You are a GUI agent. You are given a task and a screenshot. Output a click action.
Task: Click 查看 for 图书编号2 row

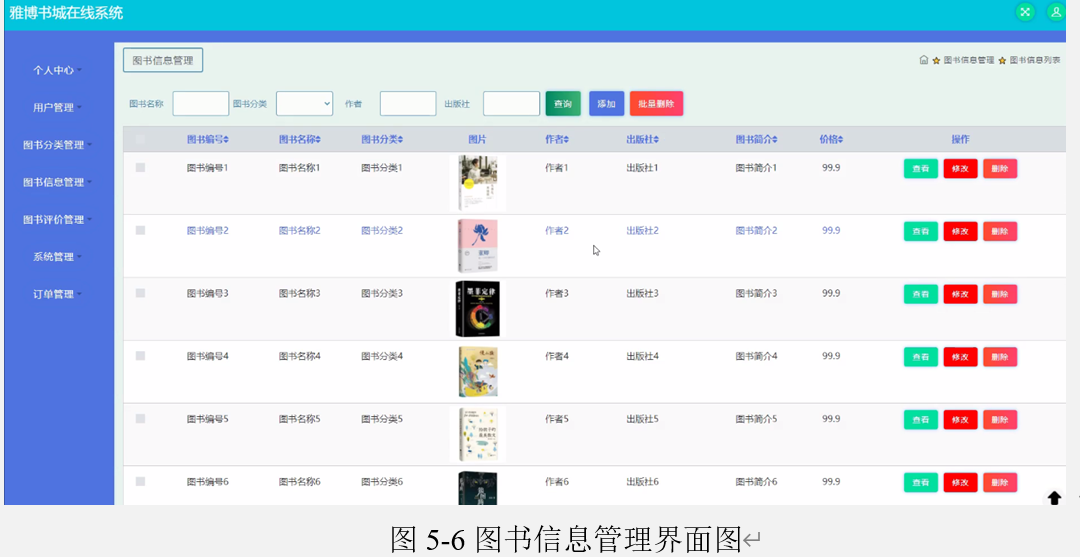coord(921,231)
